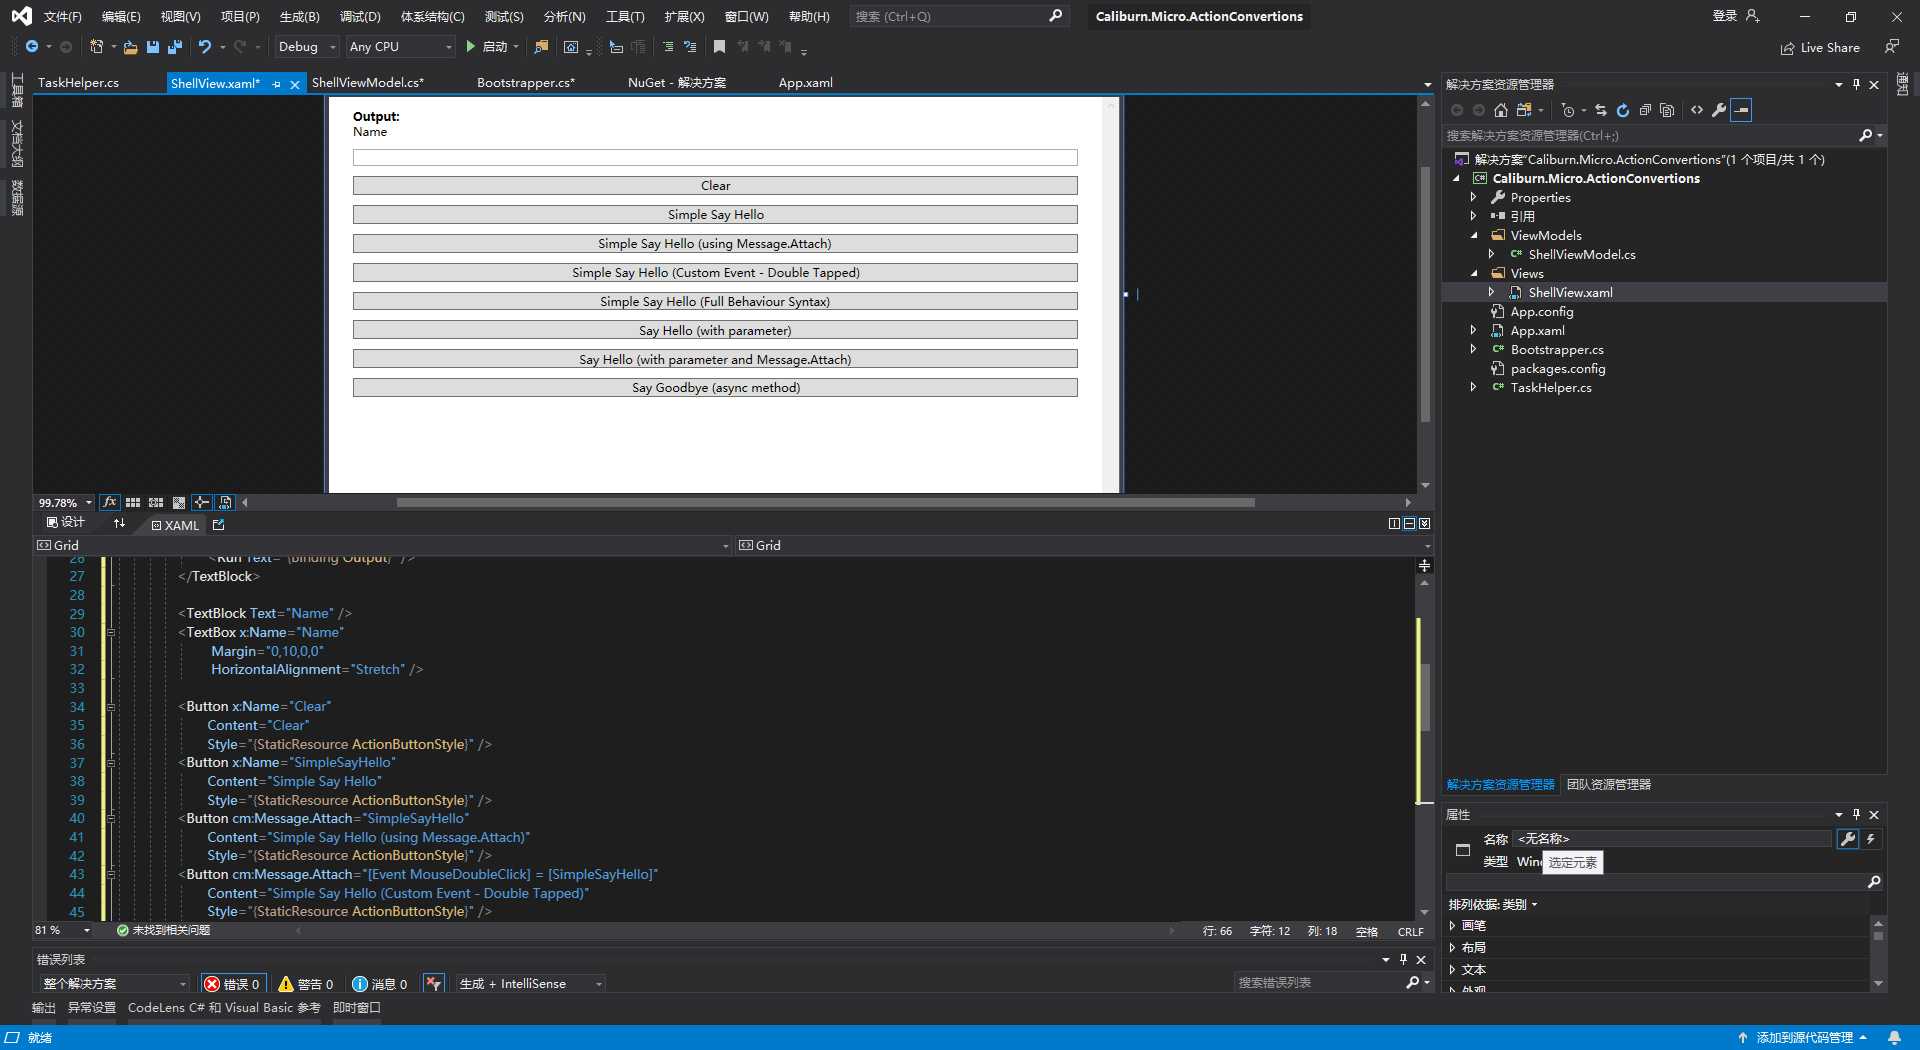Screen dimensions: 1920x1050
Task: Click the designer vertical scrollbar thumb
Action: pos(1425,294)
